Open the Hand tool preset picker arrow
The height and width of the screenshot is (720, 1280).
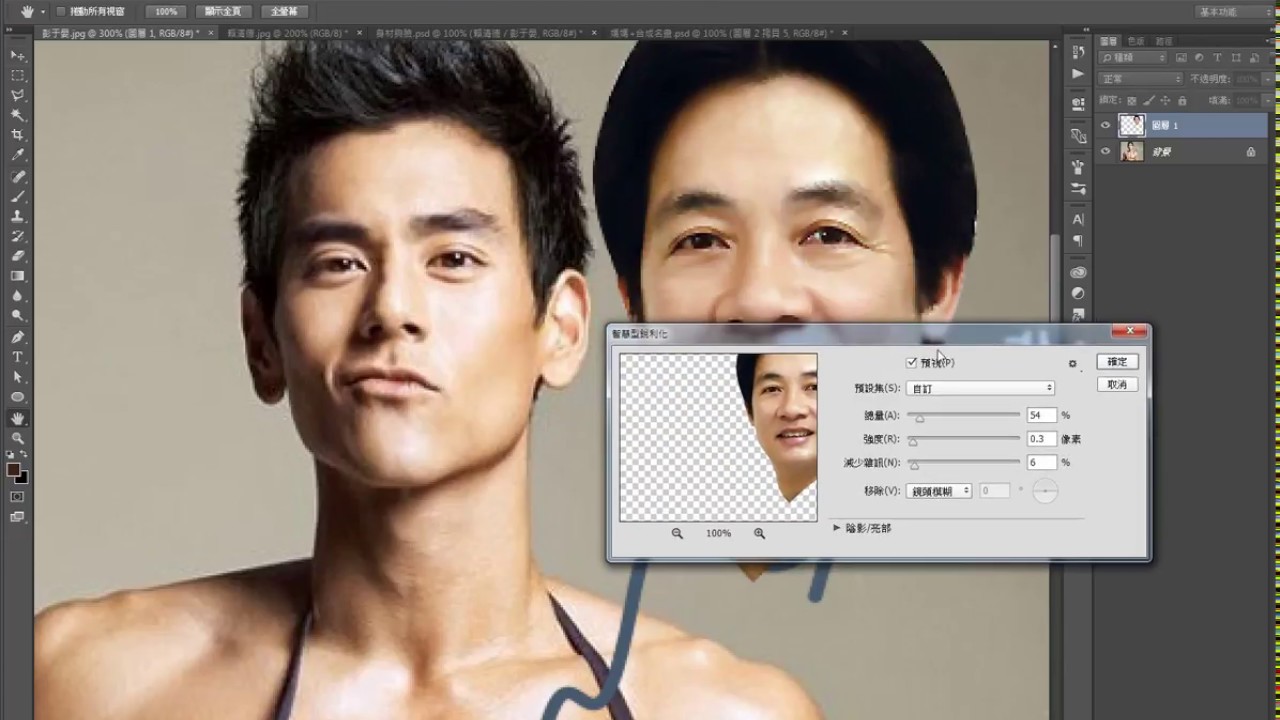(42, 12)
